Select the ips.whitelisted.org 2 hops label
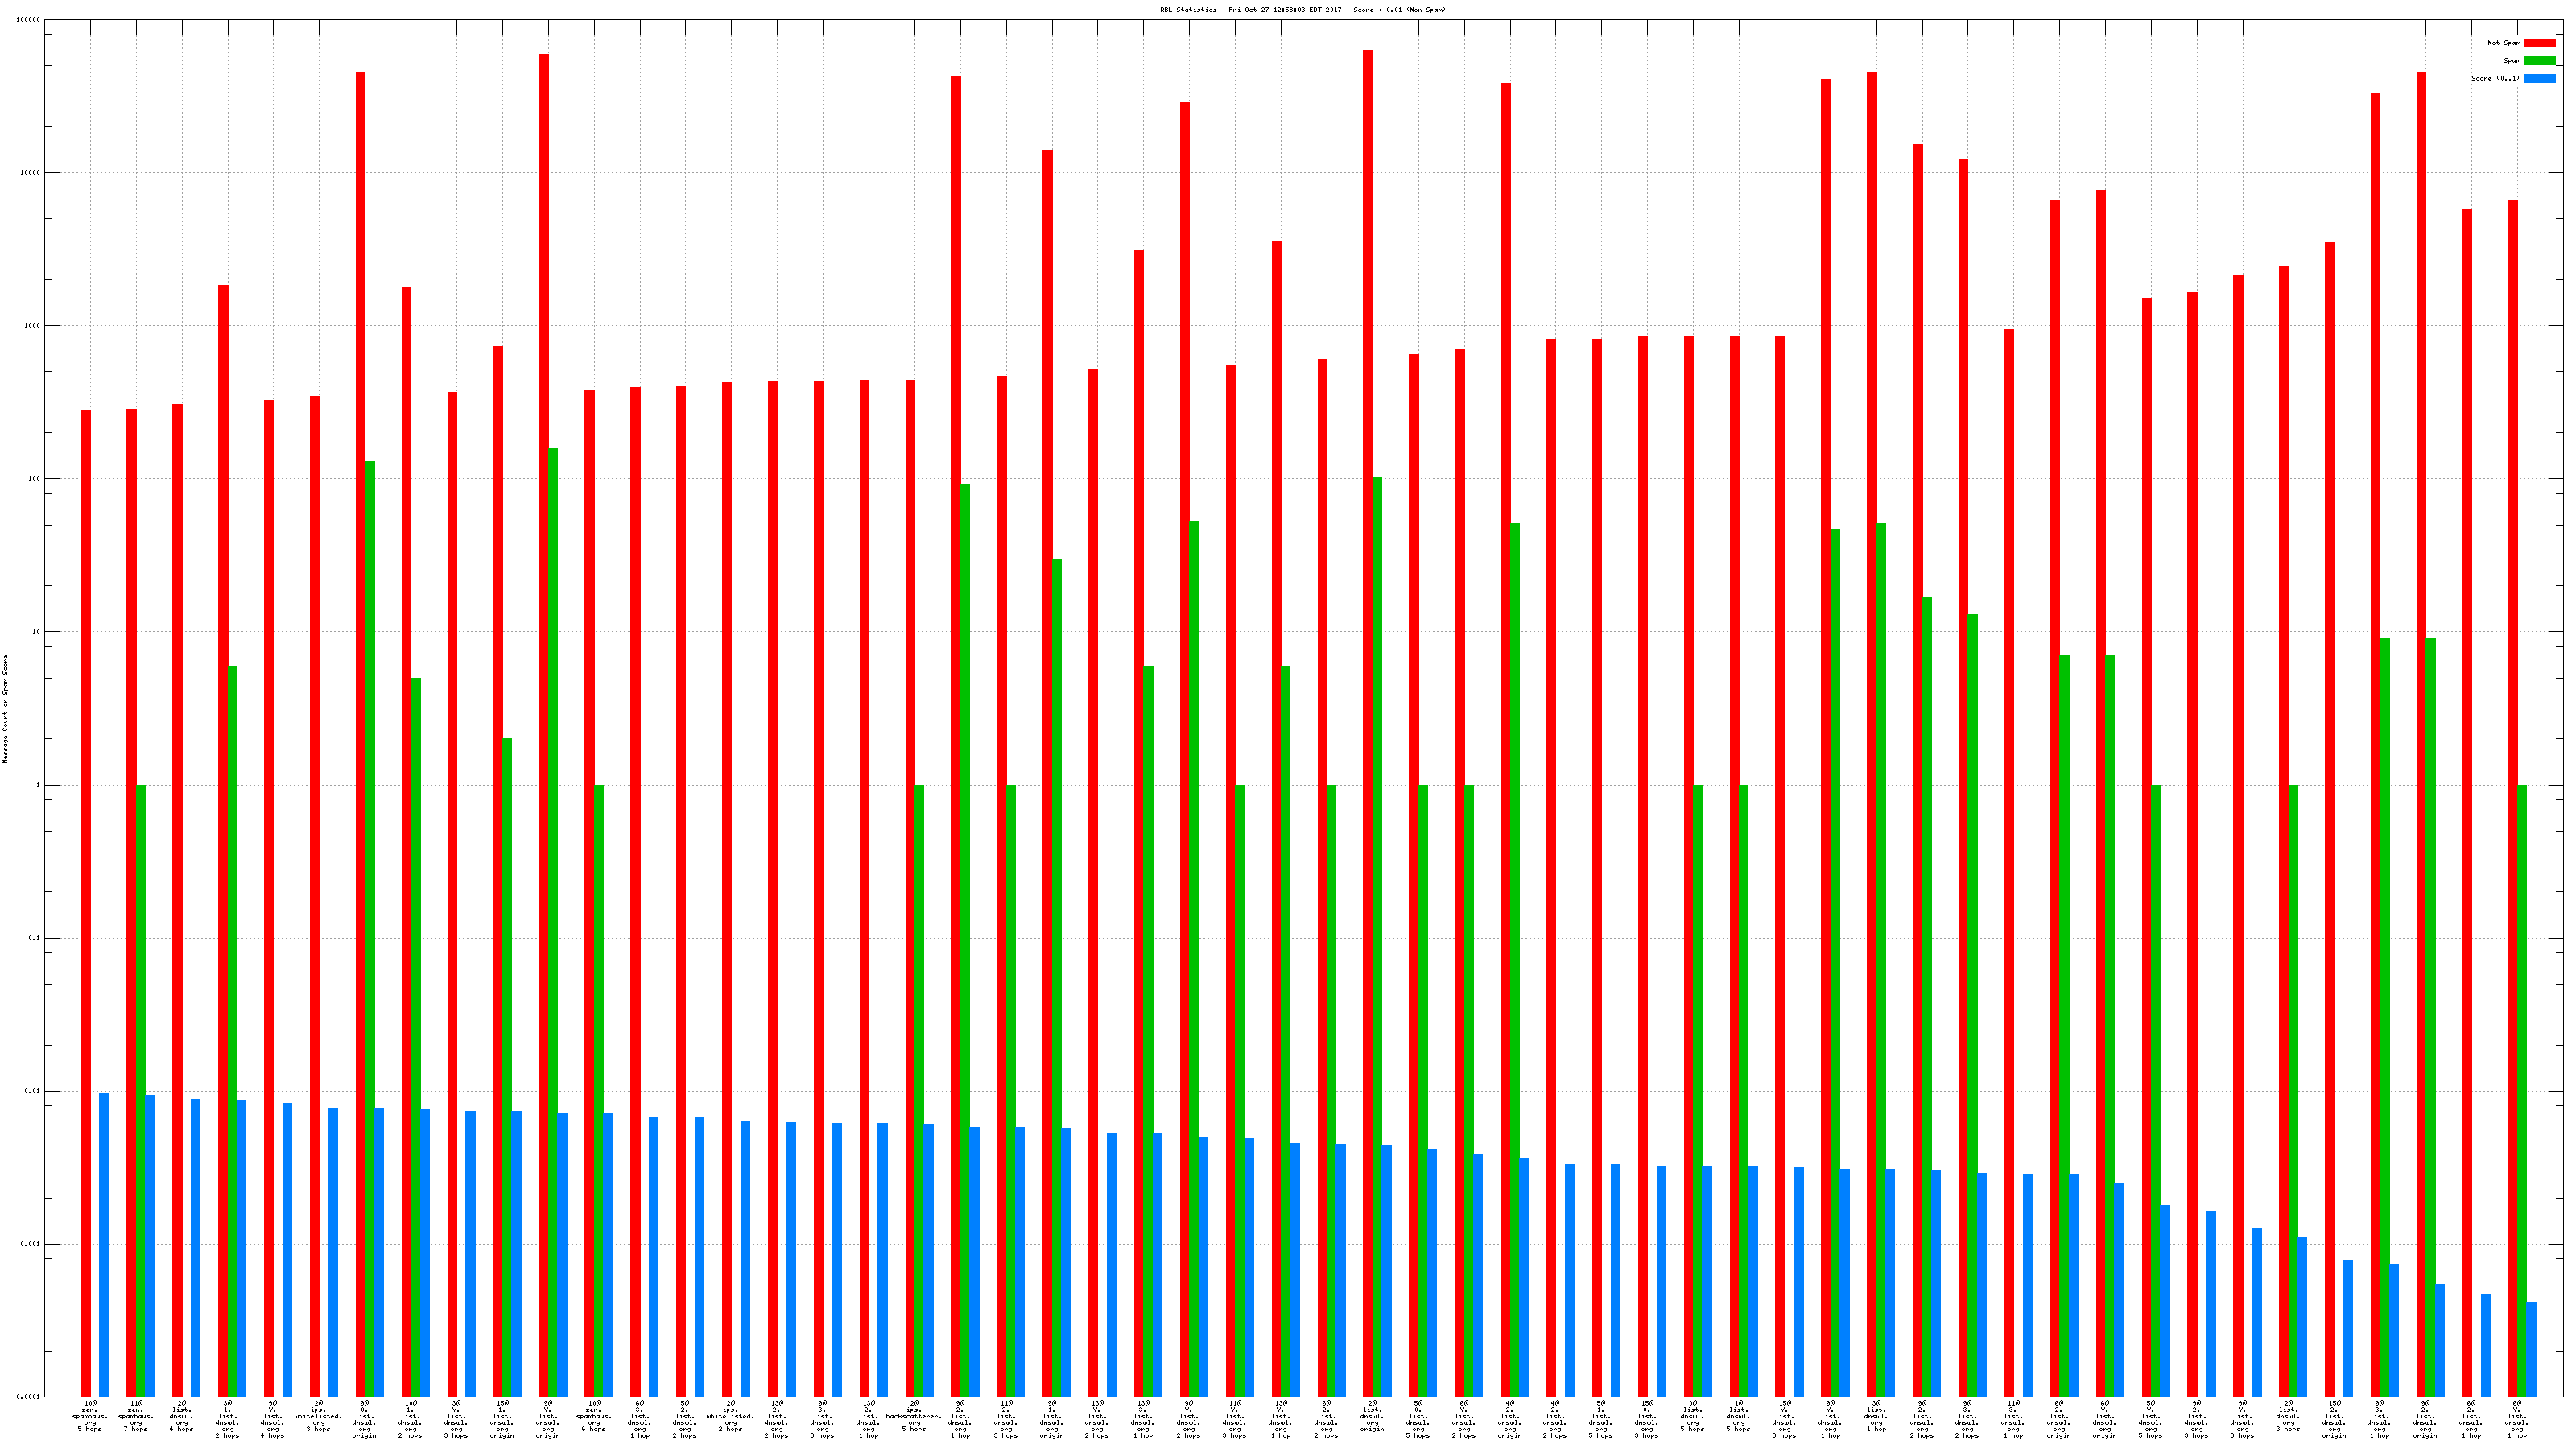Viewport: 2576px width, 1449px height. pos(730,1416)
